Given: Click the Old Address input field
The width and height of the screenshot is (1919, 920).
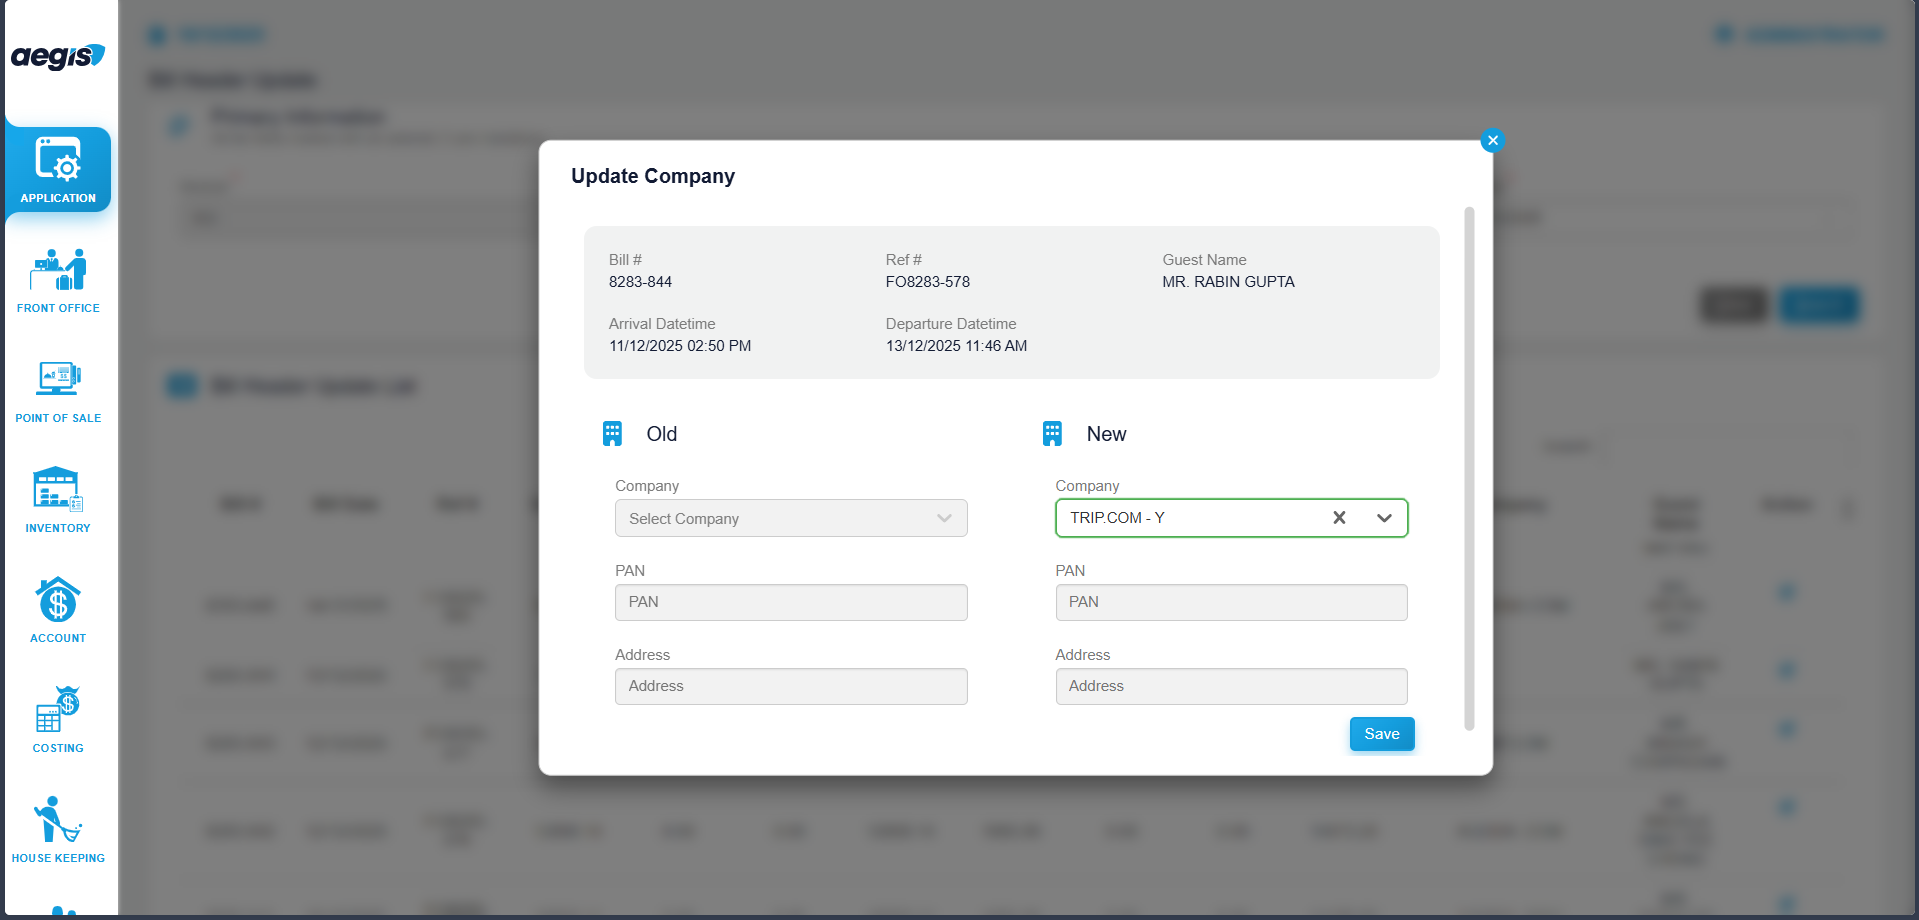Looking at the screenshot, I should tap(790, 686).
